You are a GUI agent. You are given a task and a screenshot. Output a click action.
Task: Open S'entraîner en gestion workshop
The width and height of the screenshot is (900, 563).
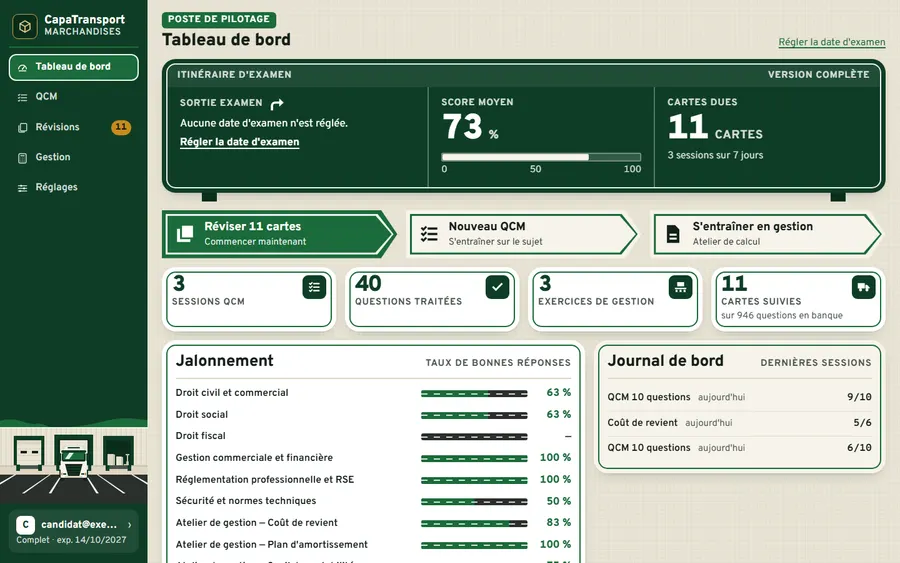tap(767, 234)
